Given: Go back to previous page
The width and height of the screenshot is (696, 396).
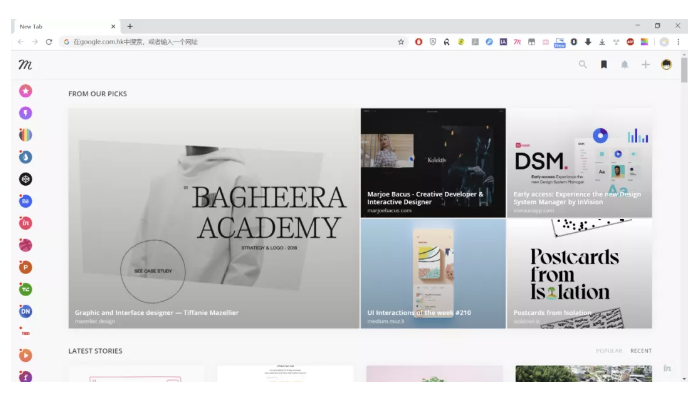Looking at the screenshot, I should click(21, 42).
